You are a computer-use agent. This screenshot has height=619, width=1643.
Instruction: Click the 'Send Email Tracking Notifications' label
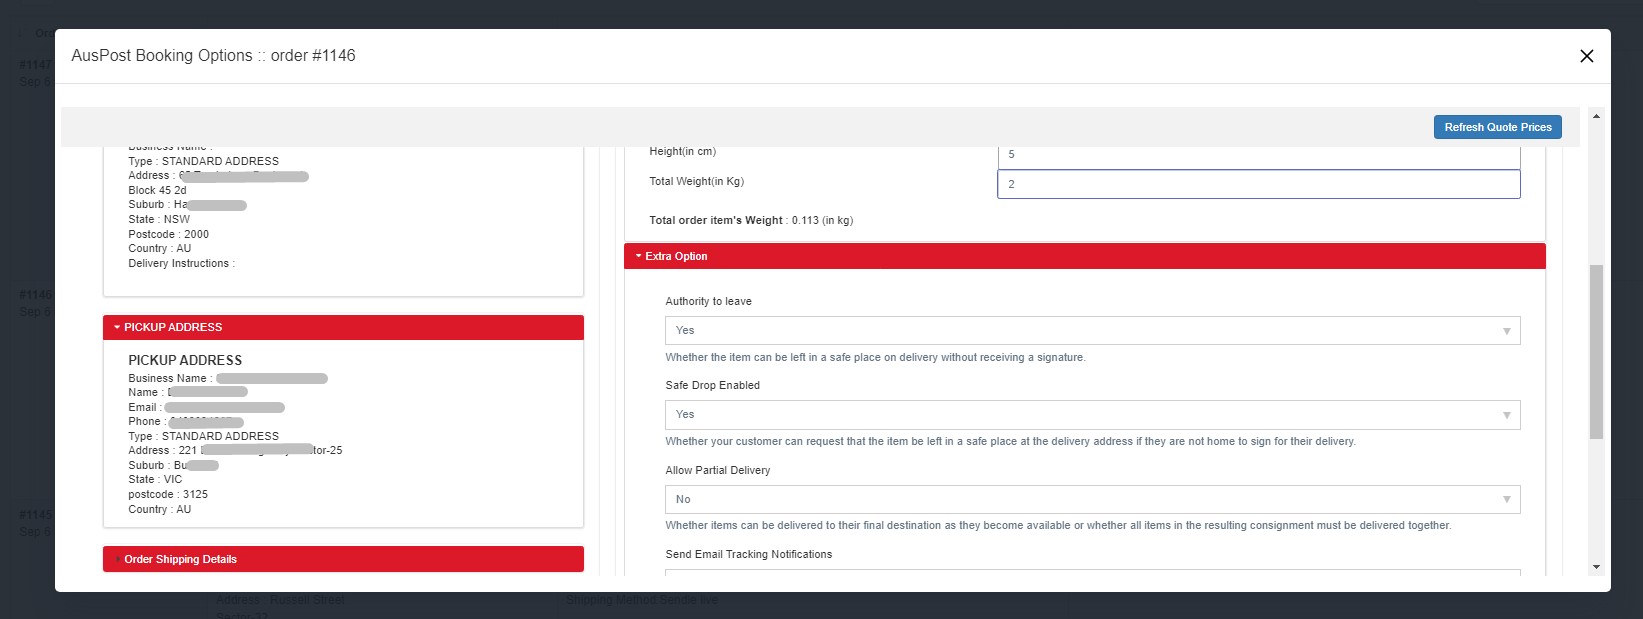pos(749,554)
